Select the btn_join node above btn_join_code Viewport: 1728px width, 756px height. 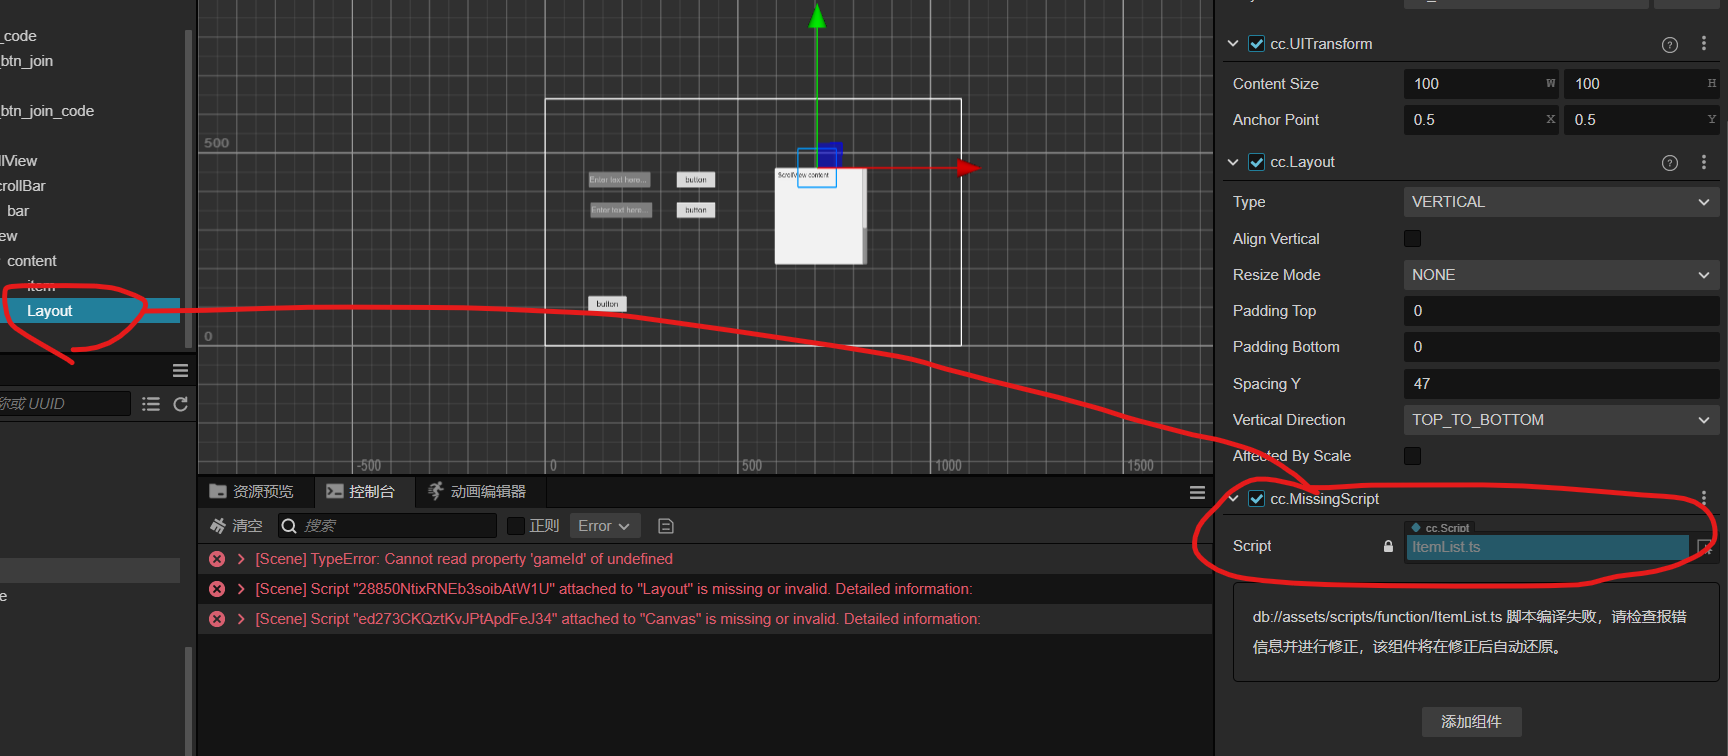pyautogui.click(x=27, y=61)
